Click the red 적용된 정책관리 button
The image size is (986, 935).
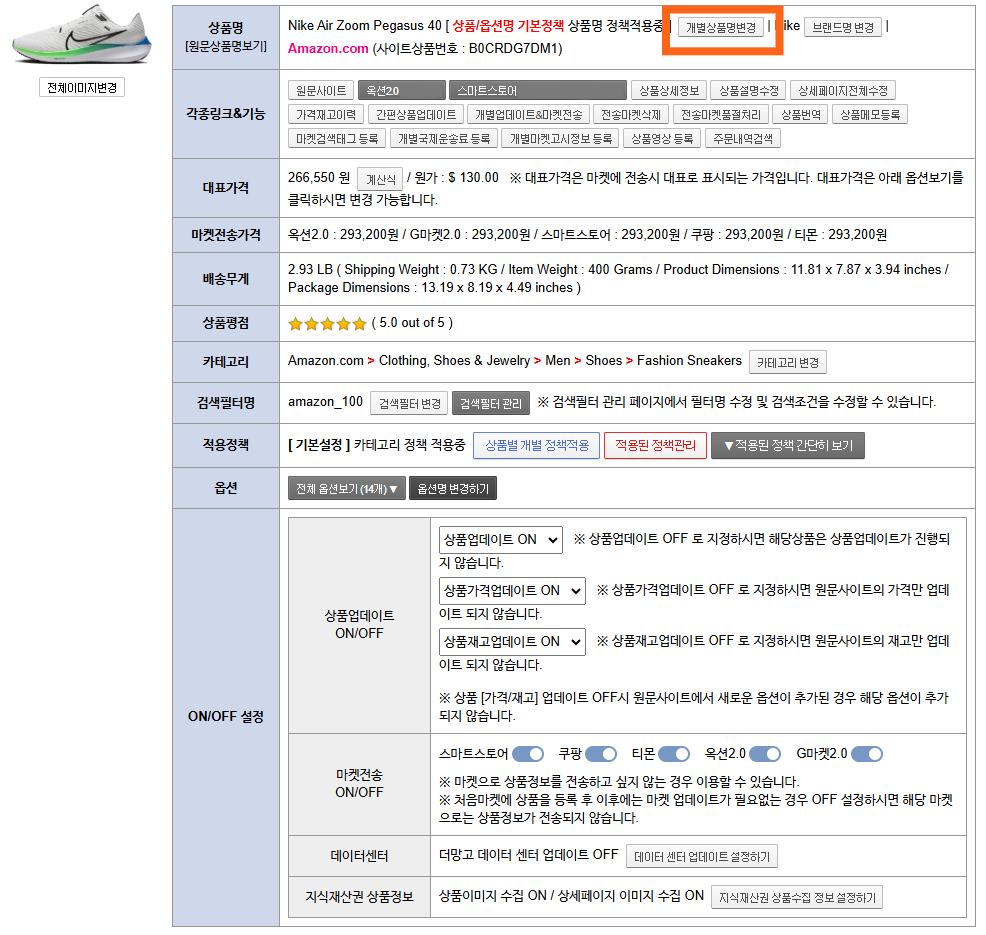[x=655, y=445]
